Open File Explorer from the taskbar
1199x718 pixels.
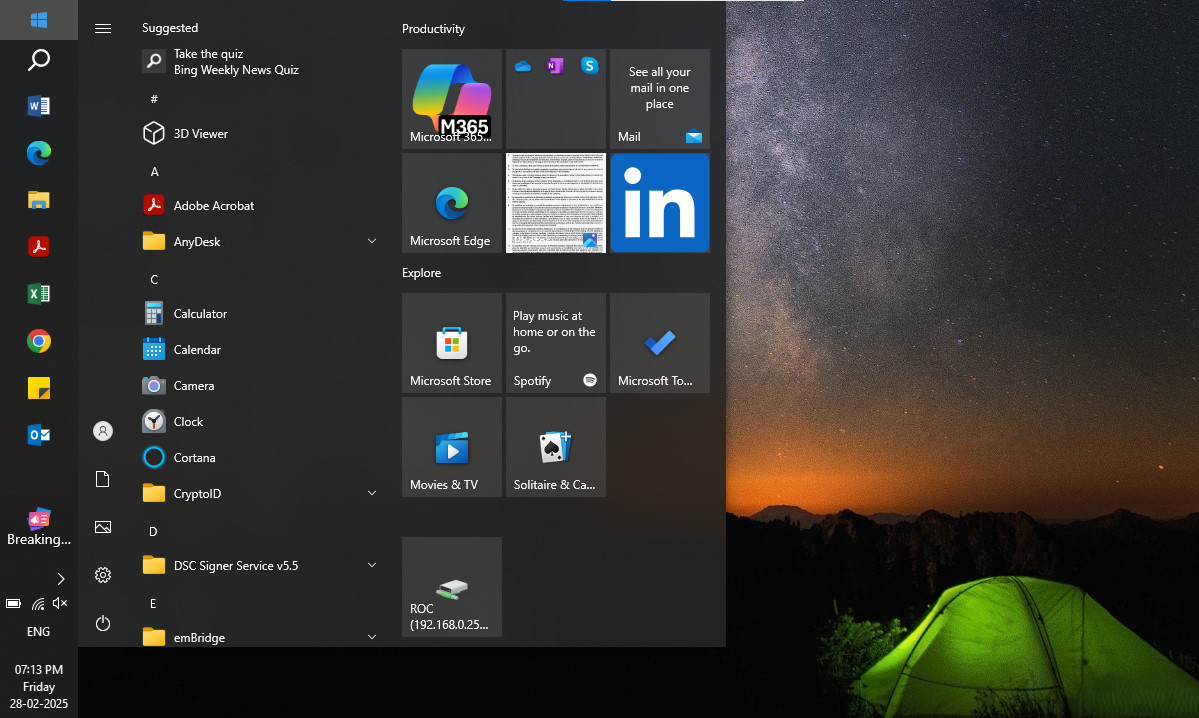(38, 200)
